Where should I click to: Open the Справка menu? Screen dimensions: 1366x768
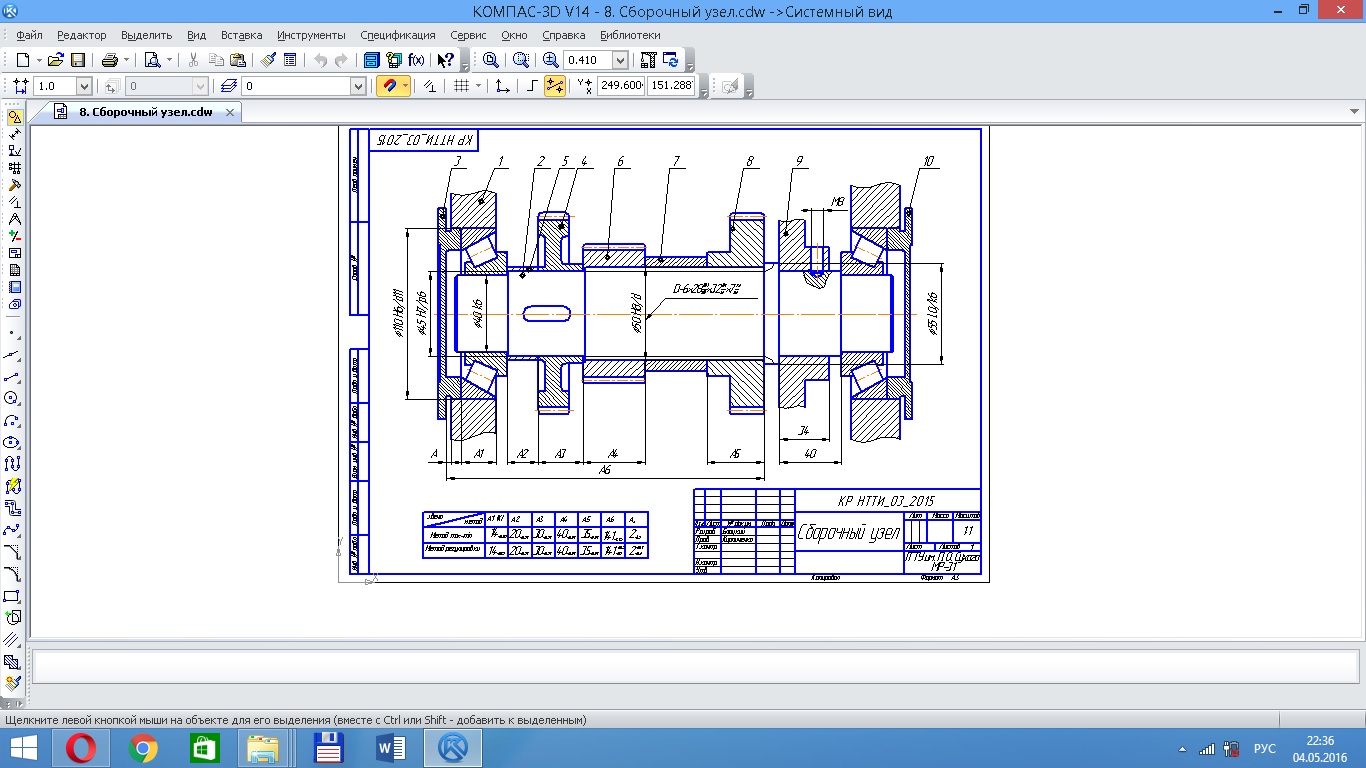click(x=563, y=35)
